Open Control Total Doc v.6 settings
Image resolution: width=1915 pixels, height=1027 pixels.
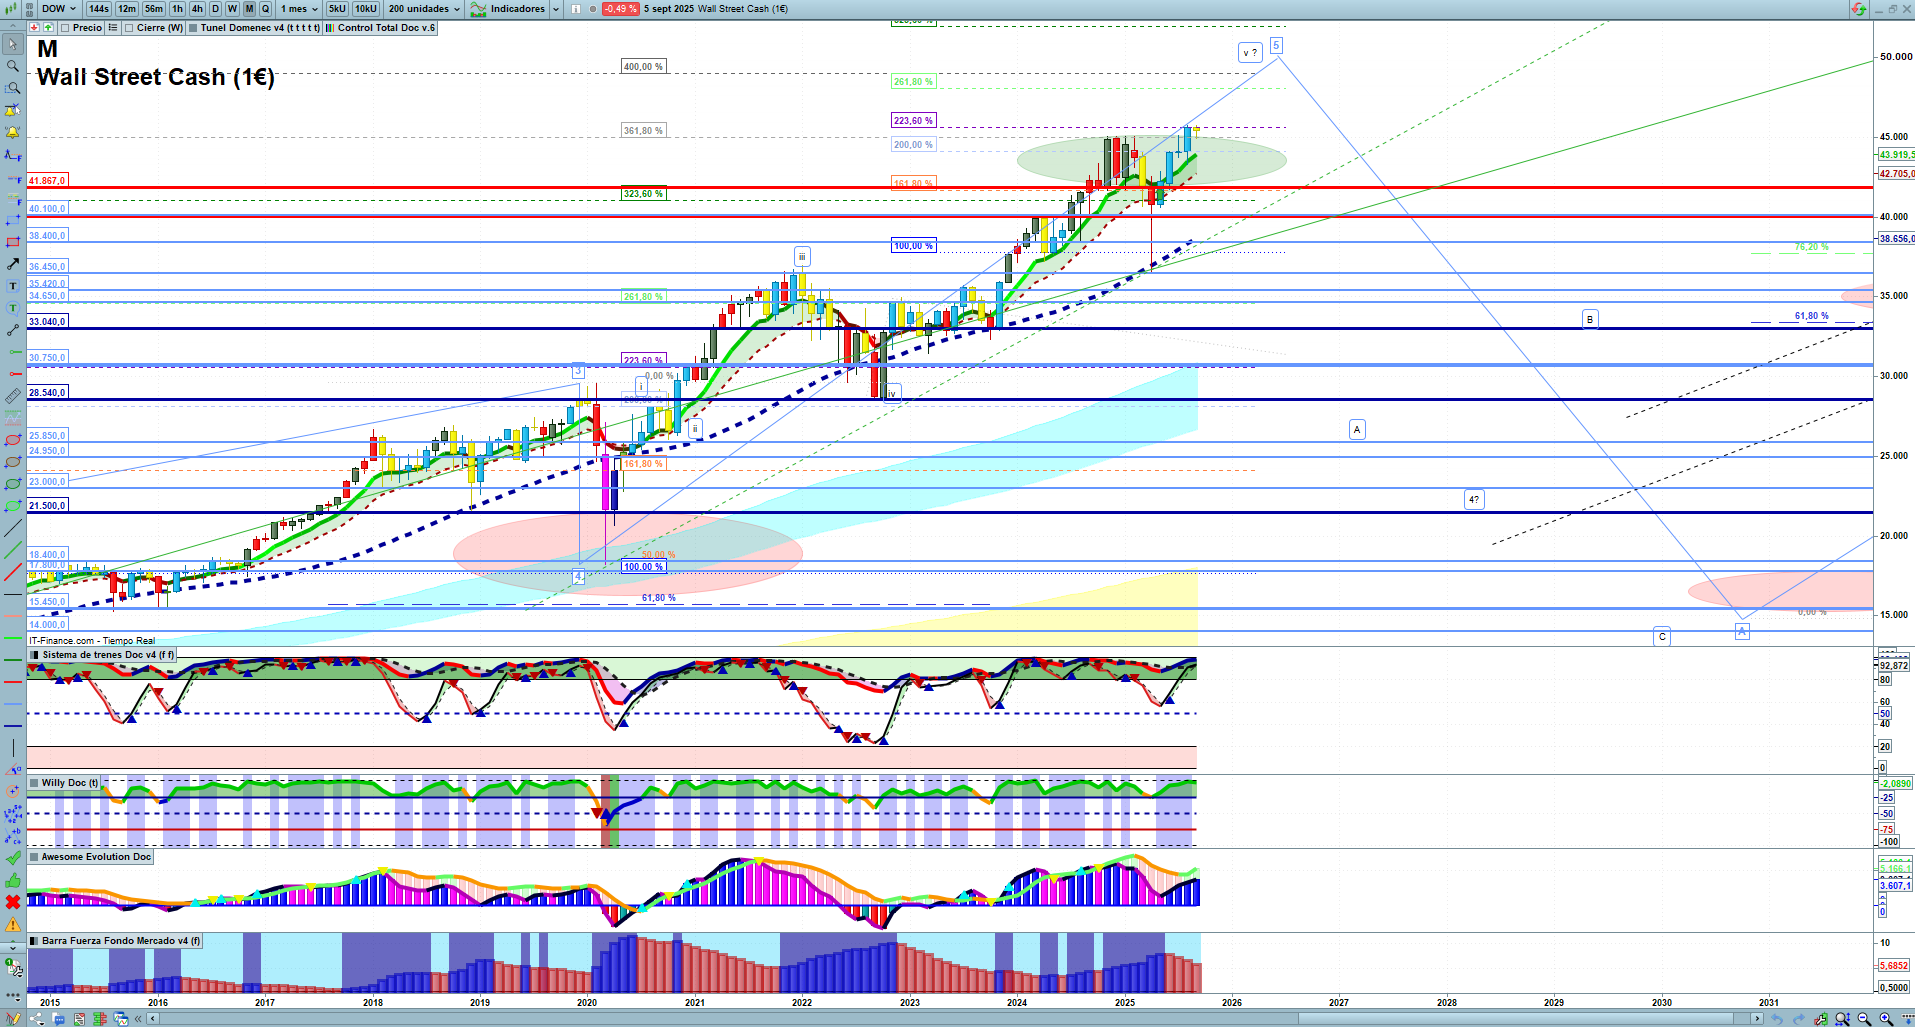tap(380, 28)
